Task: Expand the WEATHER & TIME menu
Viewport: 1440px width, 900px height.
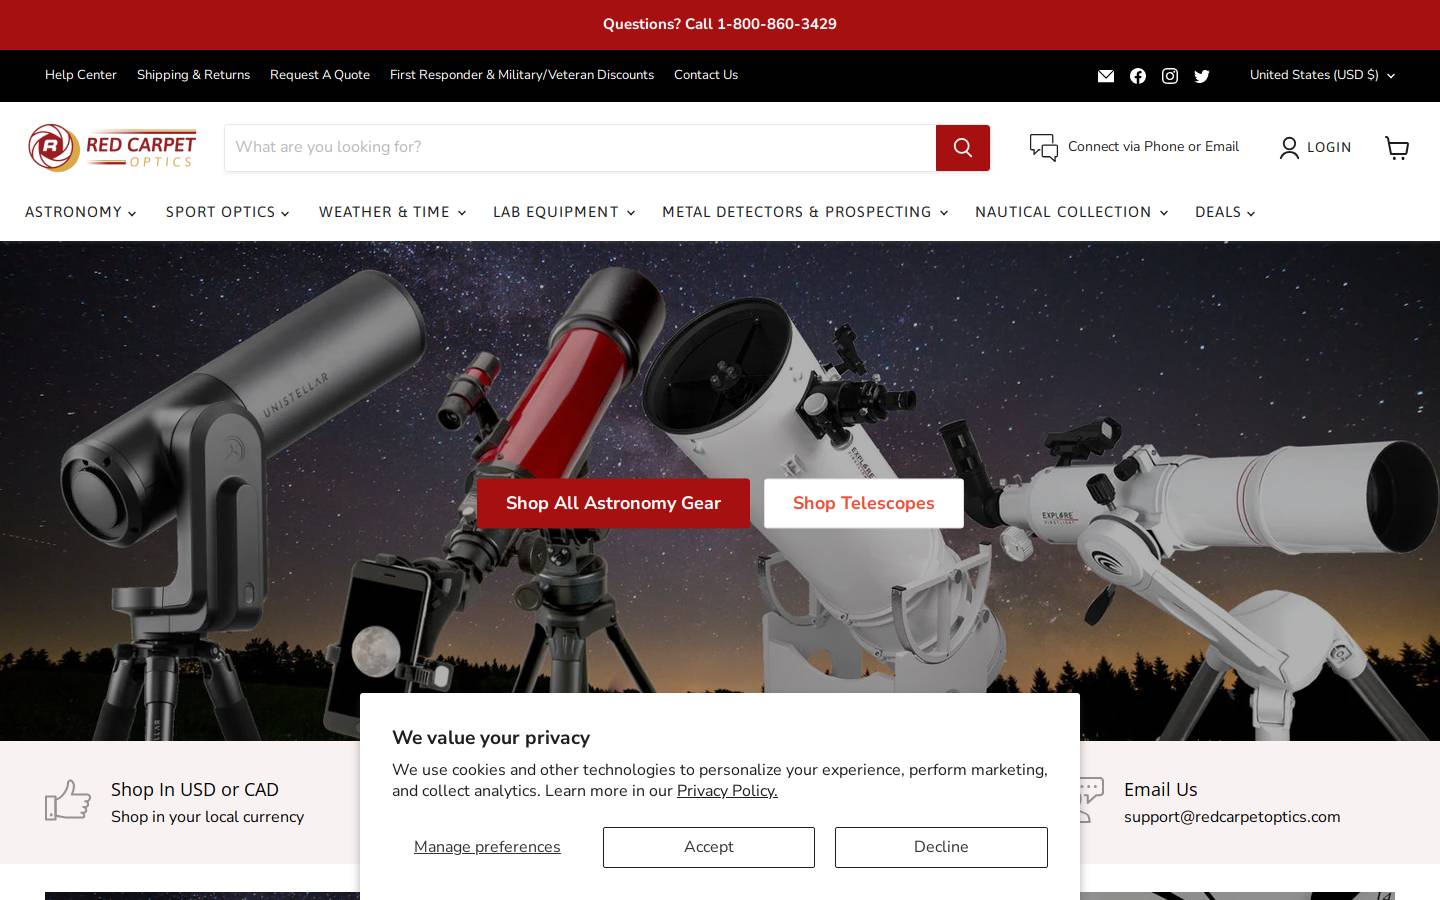Action: [392, 212]
